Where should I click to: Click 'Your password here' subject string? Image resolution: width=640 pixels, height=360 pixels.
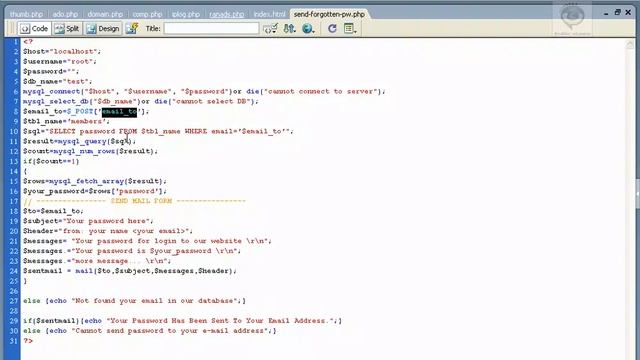107,221
